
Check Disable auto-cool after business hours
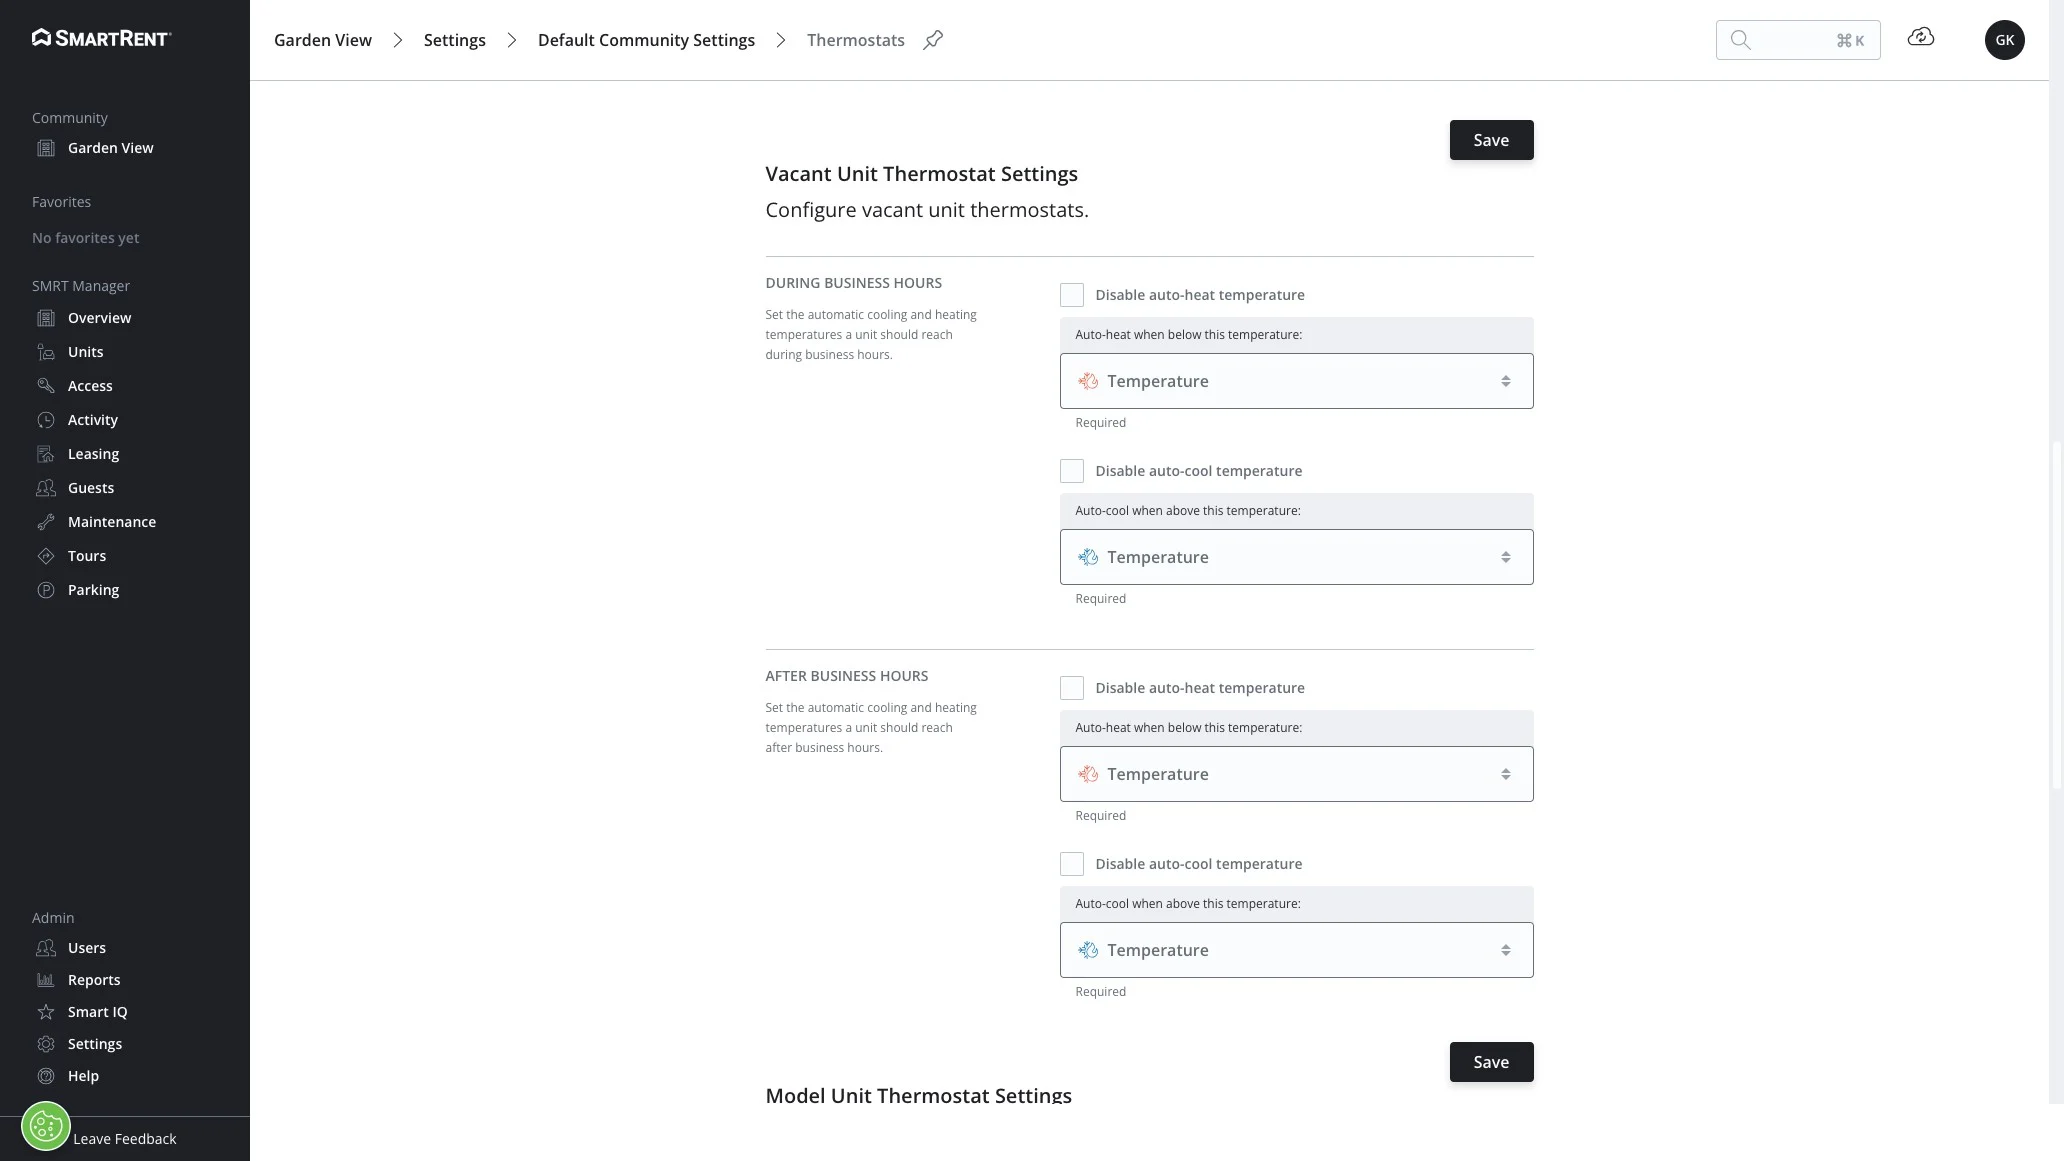(1072, 864)
